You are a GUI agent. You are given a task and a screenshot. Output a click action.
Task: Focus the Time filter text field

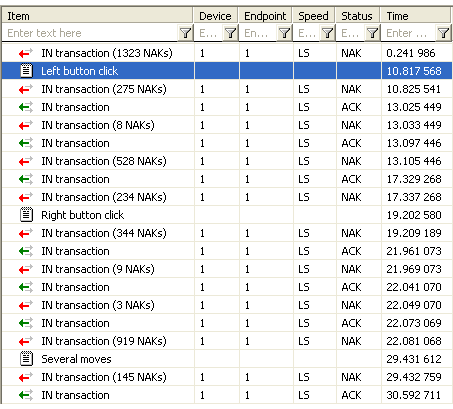coord(409,33)
